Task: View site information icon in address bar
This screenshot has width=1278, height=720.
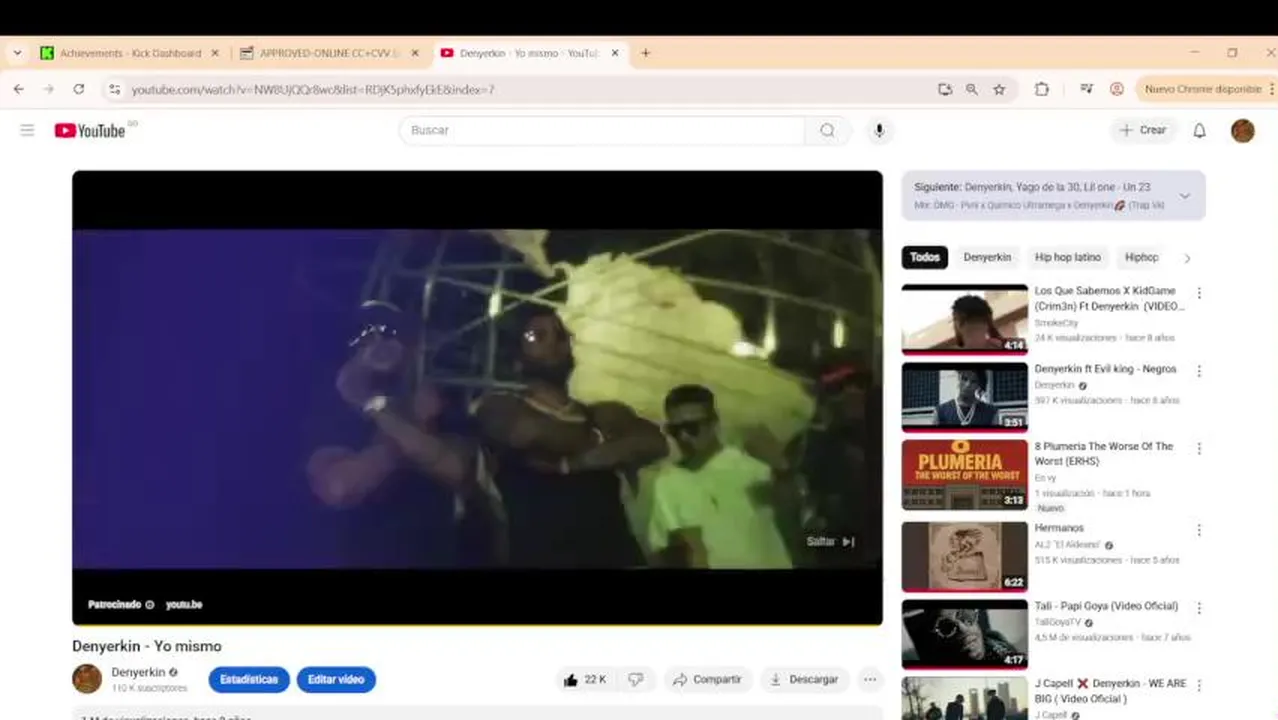Action: 114,89
